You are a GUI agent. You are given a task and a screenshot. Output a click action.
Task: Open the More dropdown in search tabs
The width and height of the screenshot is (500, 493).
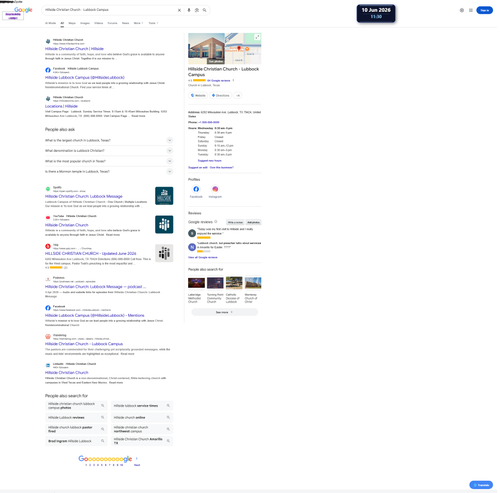(138, 23)
